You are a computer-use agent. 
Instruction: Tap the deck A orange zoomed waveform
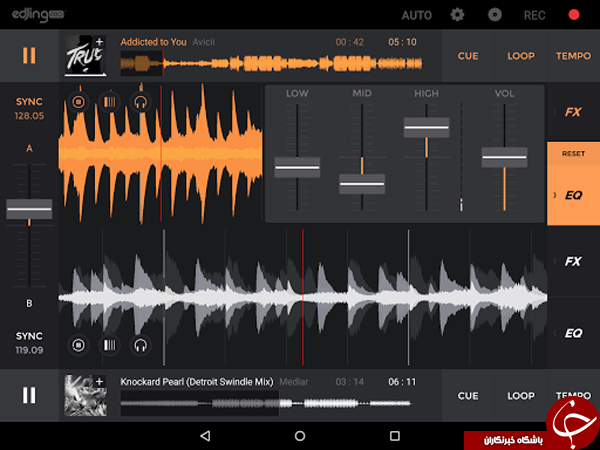point(161,153)
